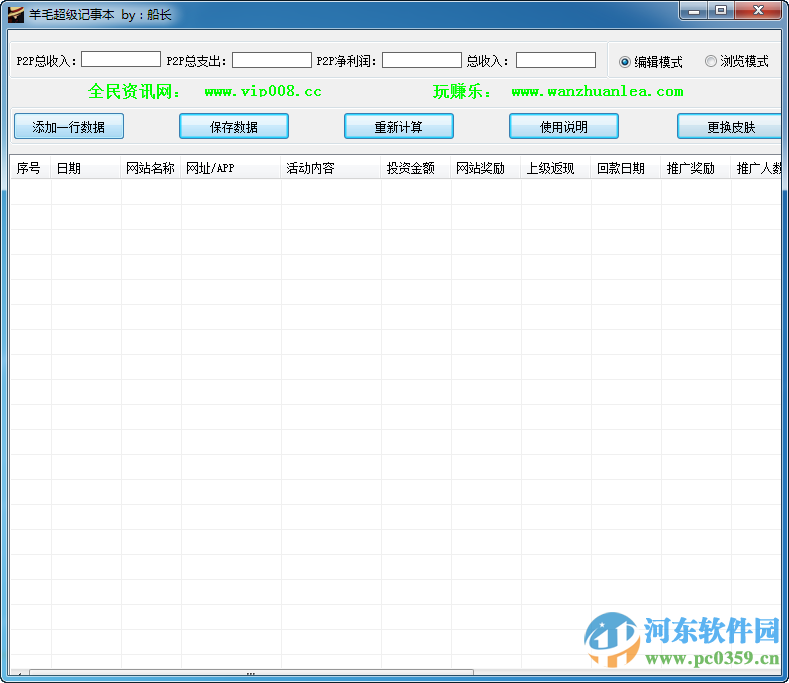Focus the 总收入 input field
This screenshot has height=683, width=789.
click(556, 60)
